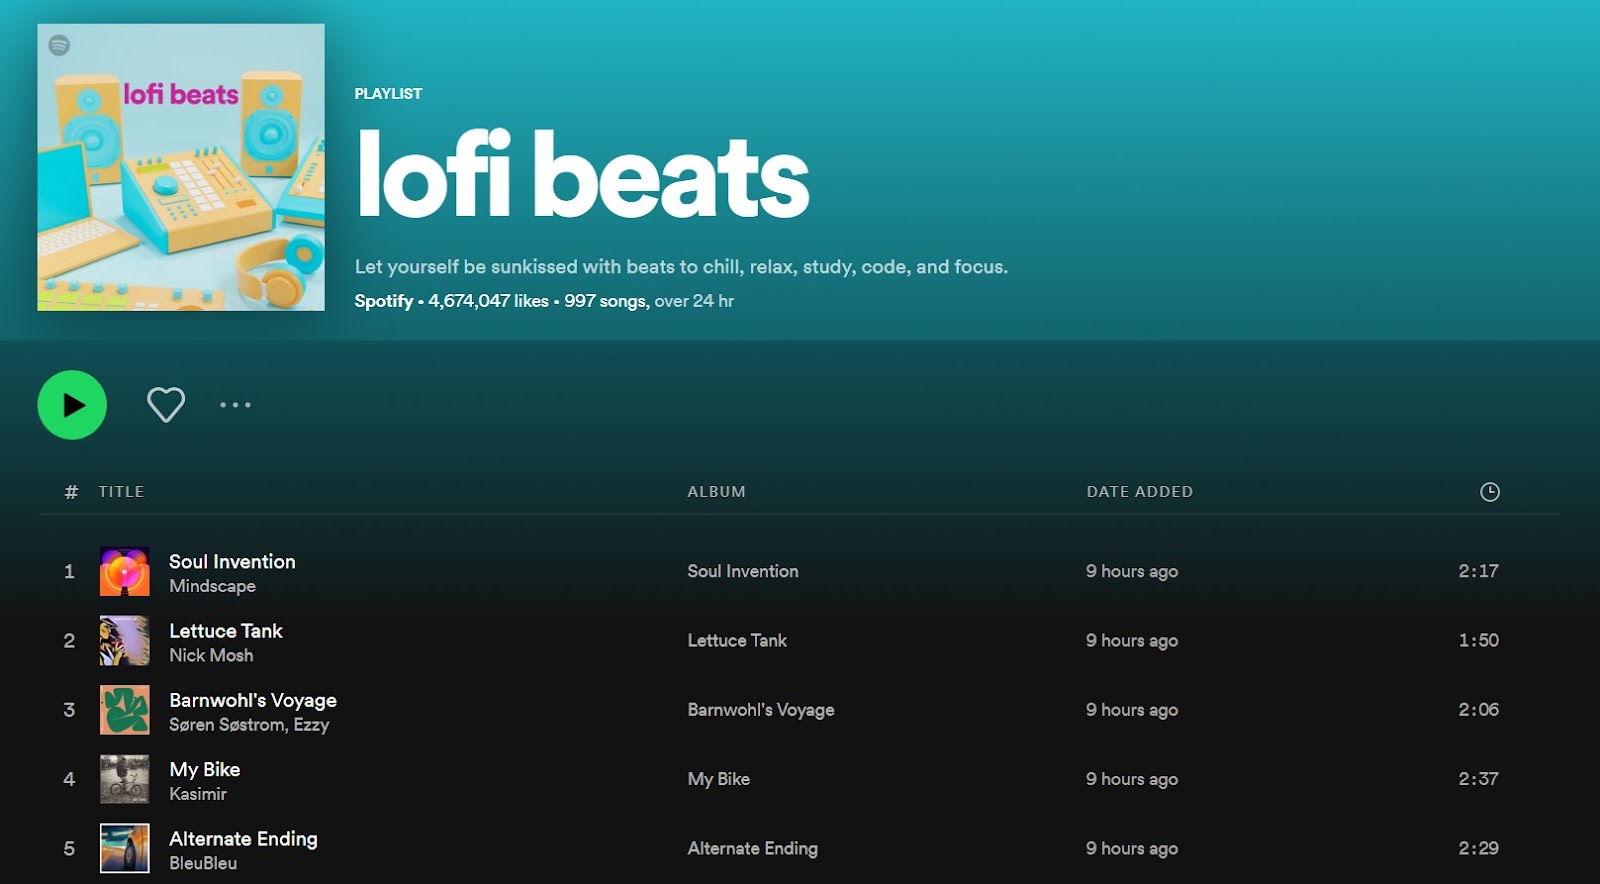Click the 2:29 duration of Alternate Ending
The image size is (1600, 884).
(x=1478, y=848)
